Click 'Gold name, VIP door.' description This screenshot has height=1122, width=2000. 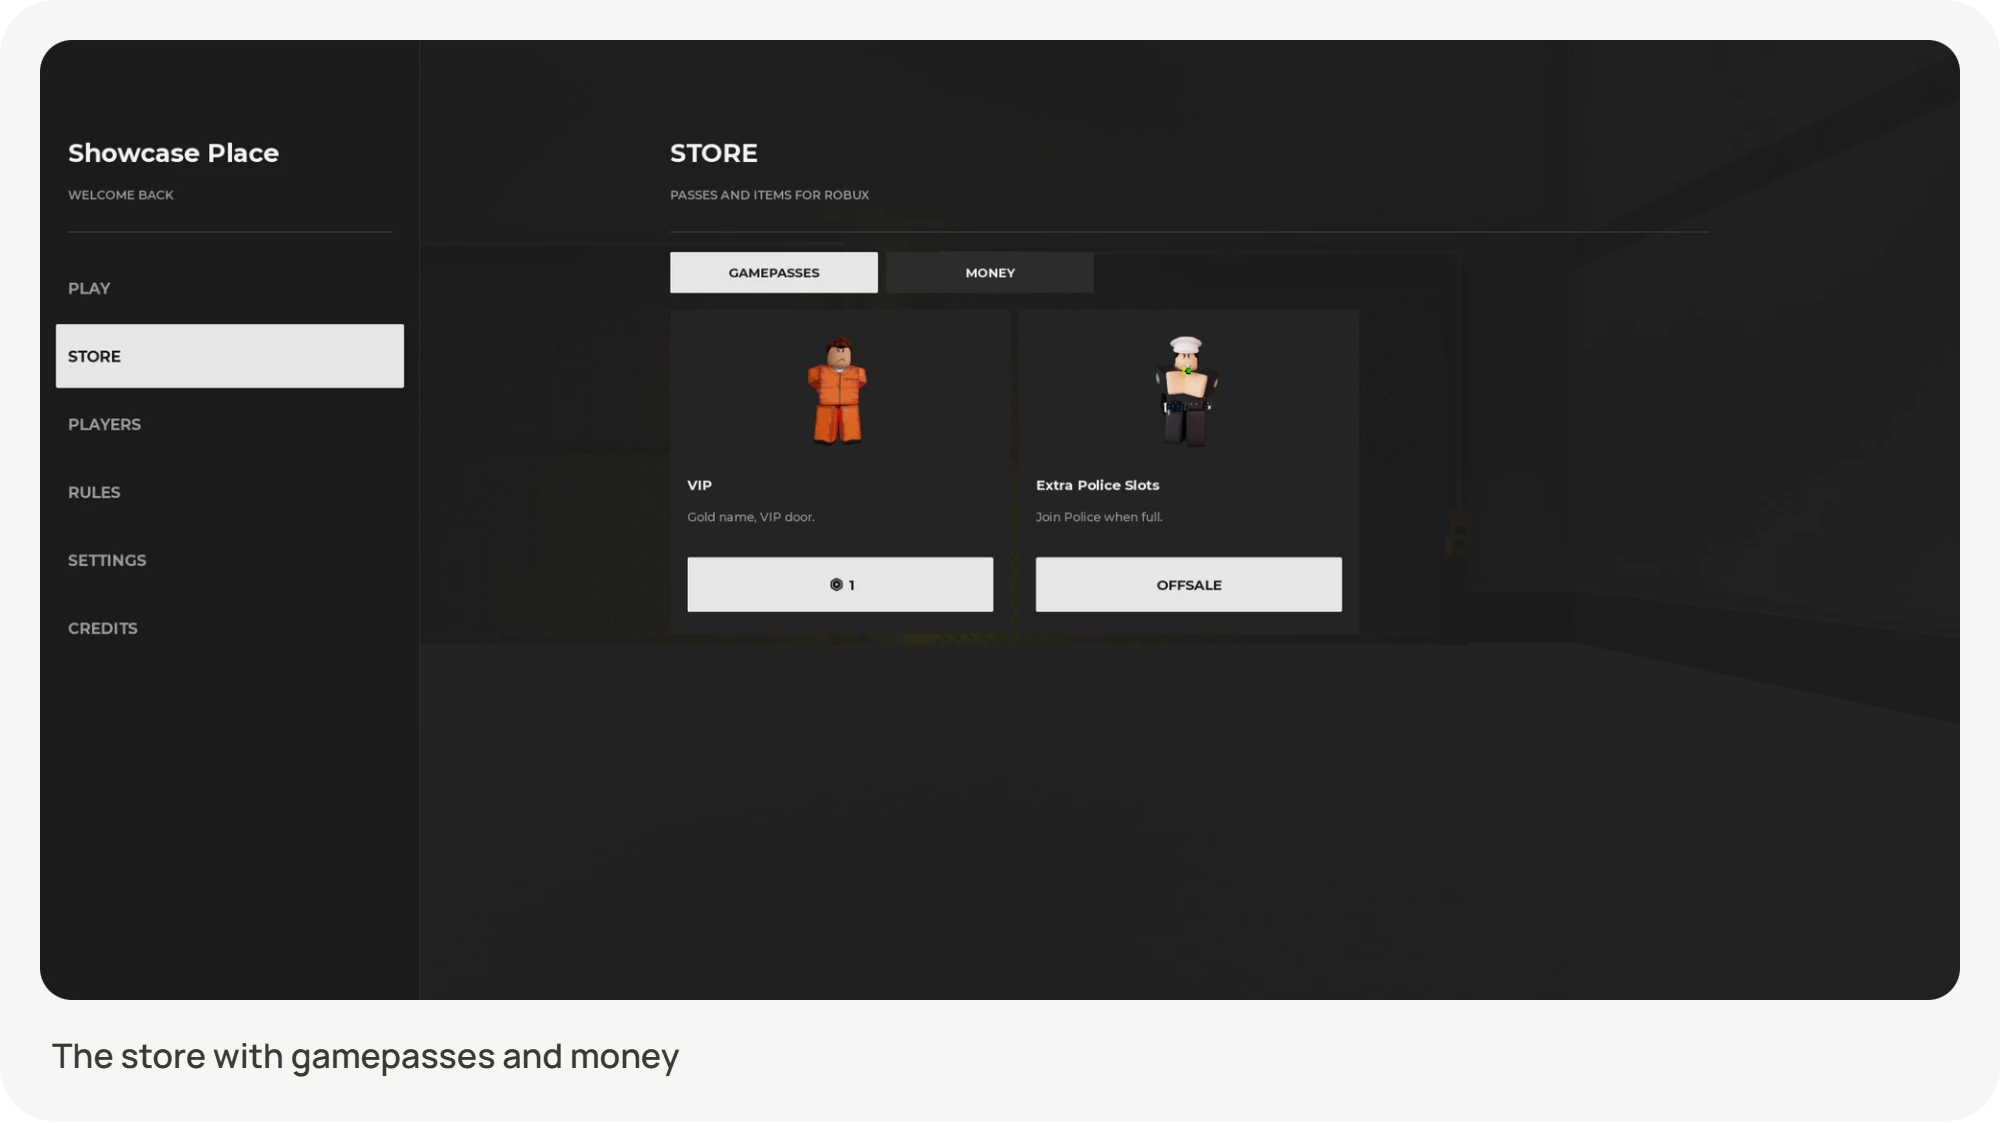(x=751, y=517)
